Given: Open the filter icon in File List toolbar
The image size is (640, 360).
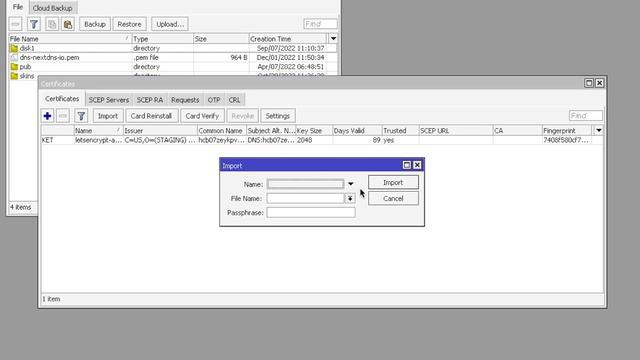Looking at the screenshot, I should click(34, 24).
